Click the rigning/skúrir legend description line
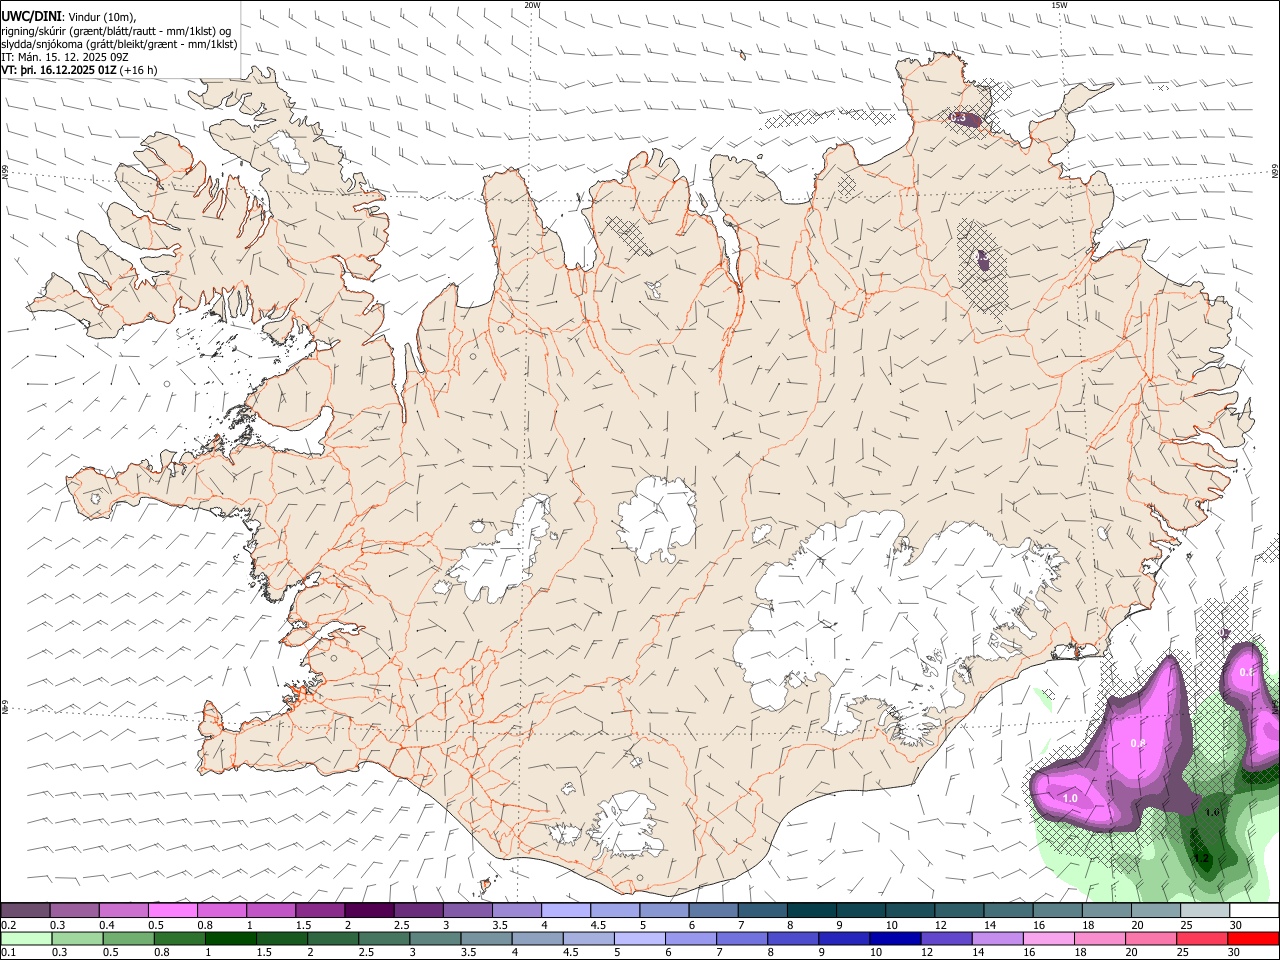 pyautogui.click(x=116, y=30)
